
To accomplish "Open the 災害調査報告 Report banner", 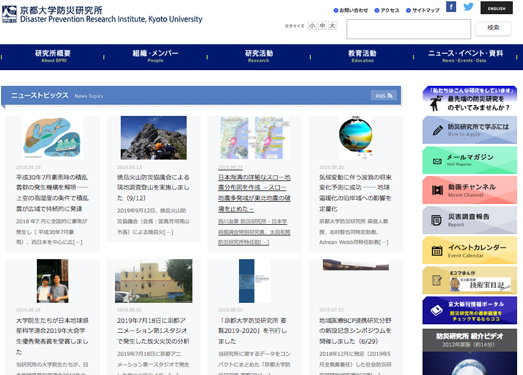I will point(470,220).
